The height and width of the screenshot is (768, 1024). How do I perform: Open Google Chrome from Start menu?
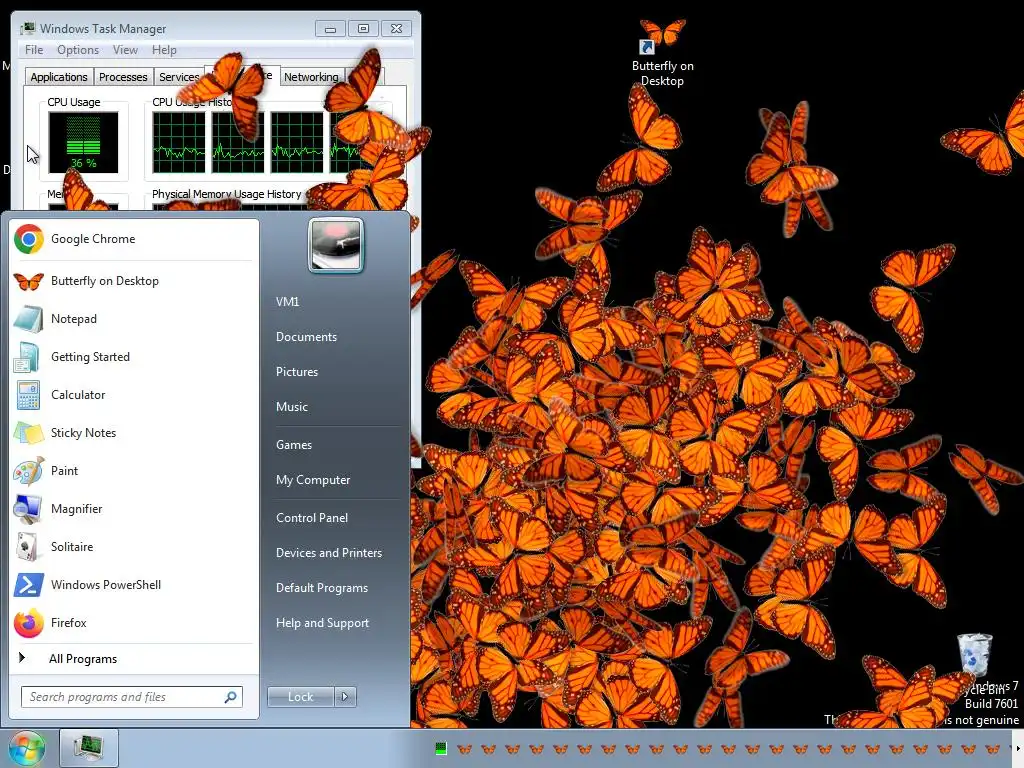133,239
